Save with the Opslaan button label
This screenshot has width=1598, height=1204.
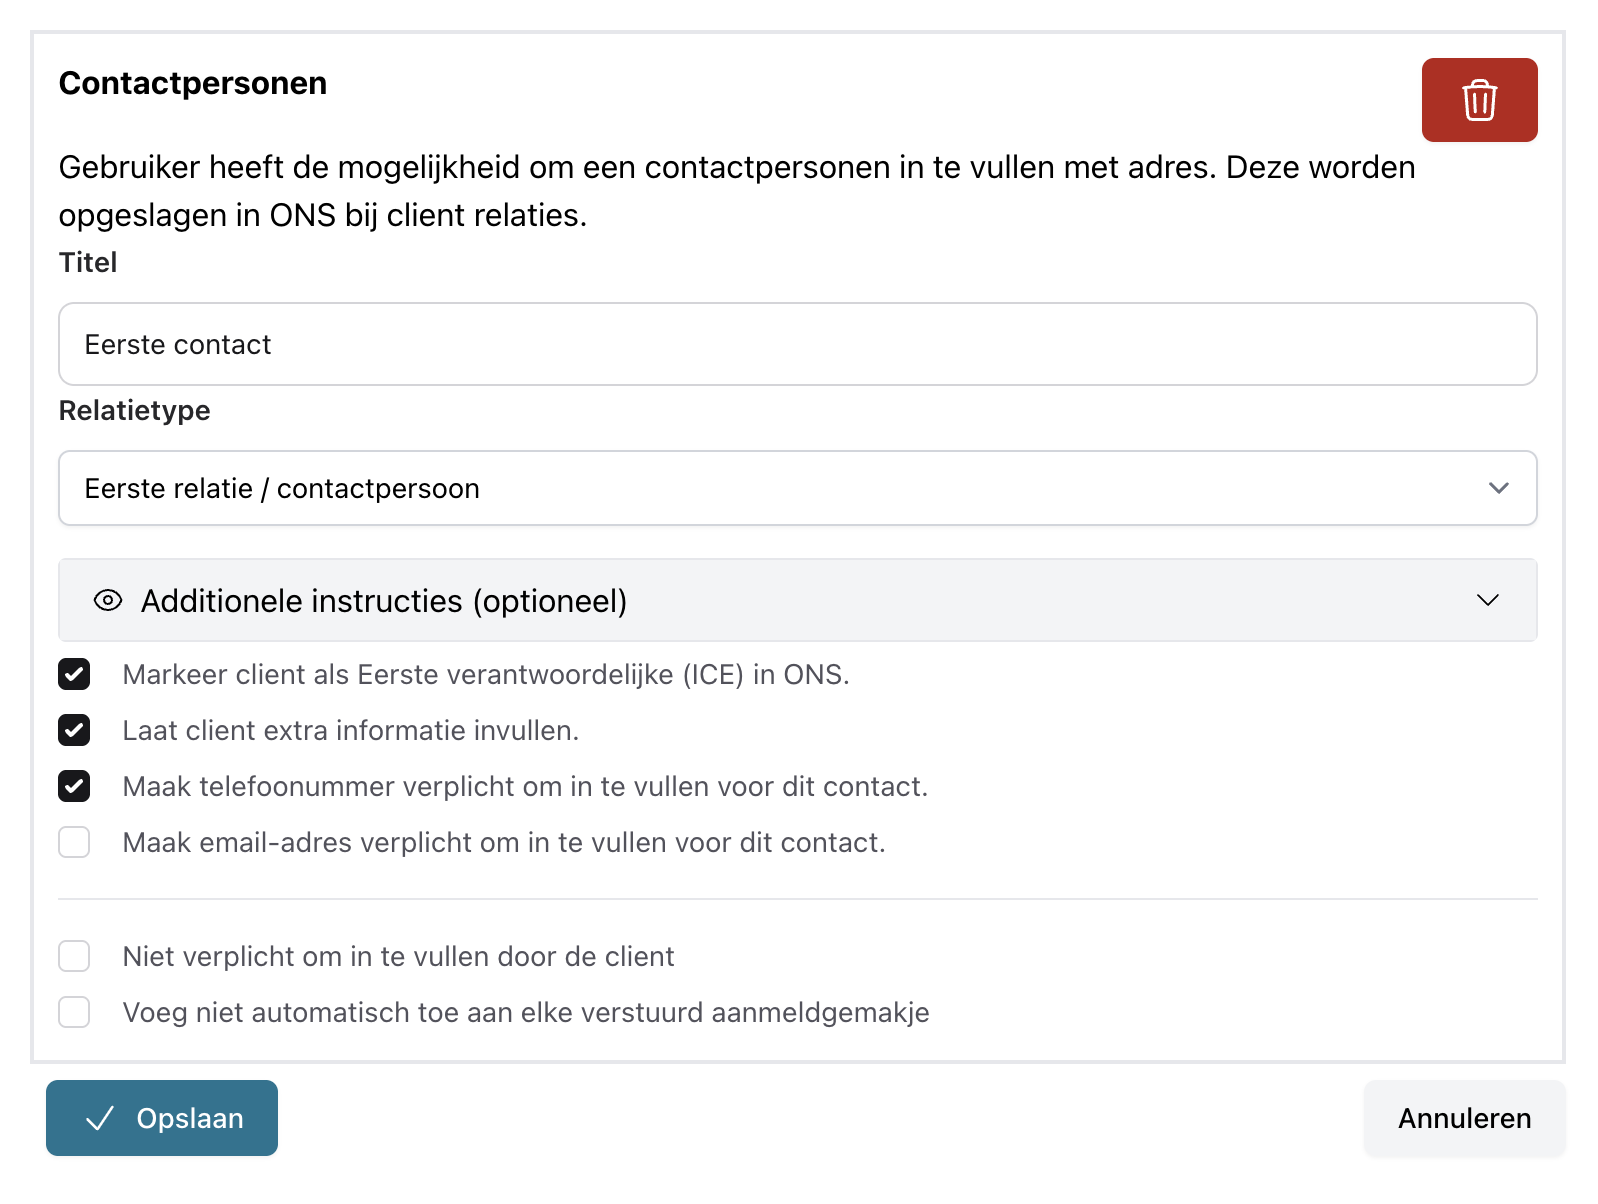(190, 1118)
